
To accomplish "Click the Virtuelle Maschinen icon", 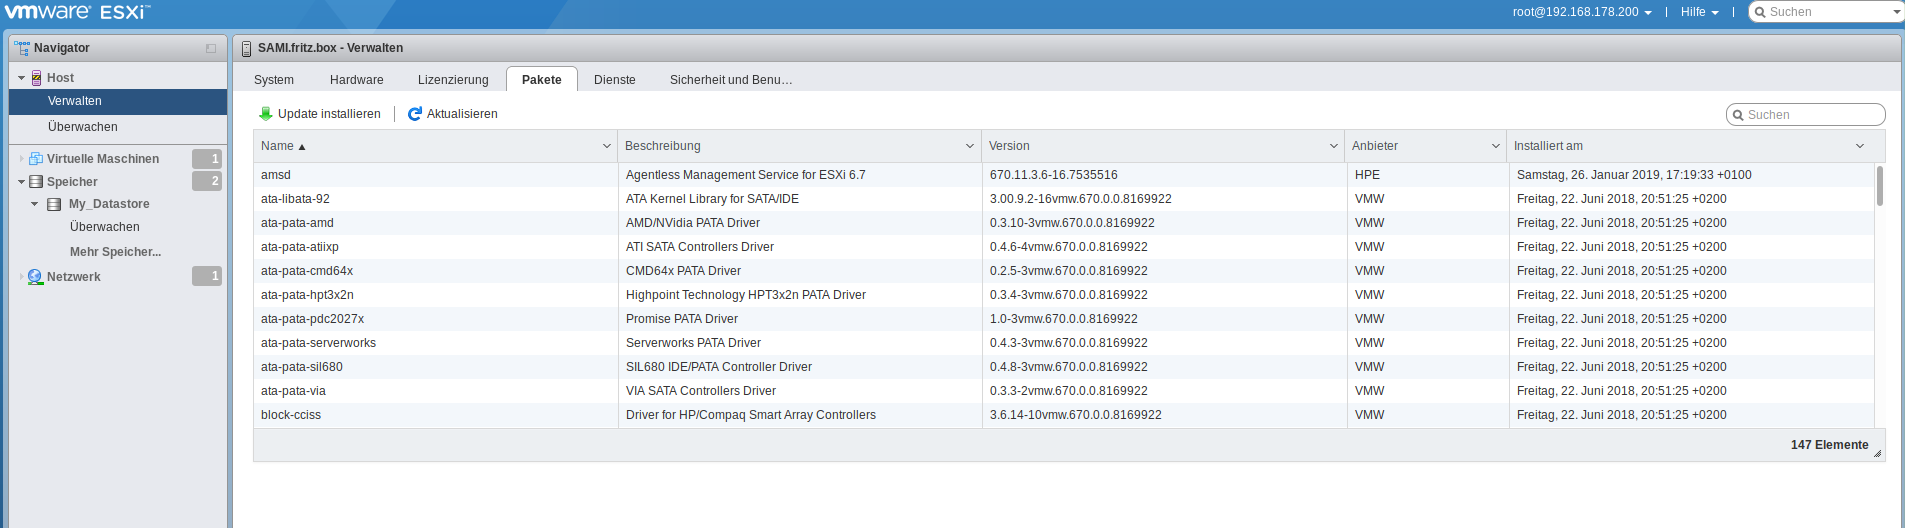I will [x=36, y=159].
